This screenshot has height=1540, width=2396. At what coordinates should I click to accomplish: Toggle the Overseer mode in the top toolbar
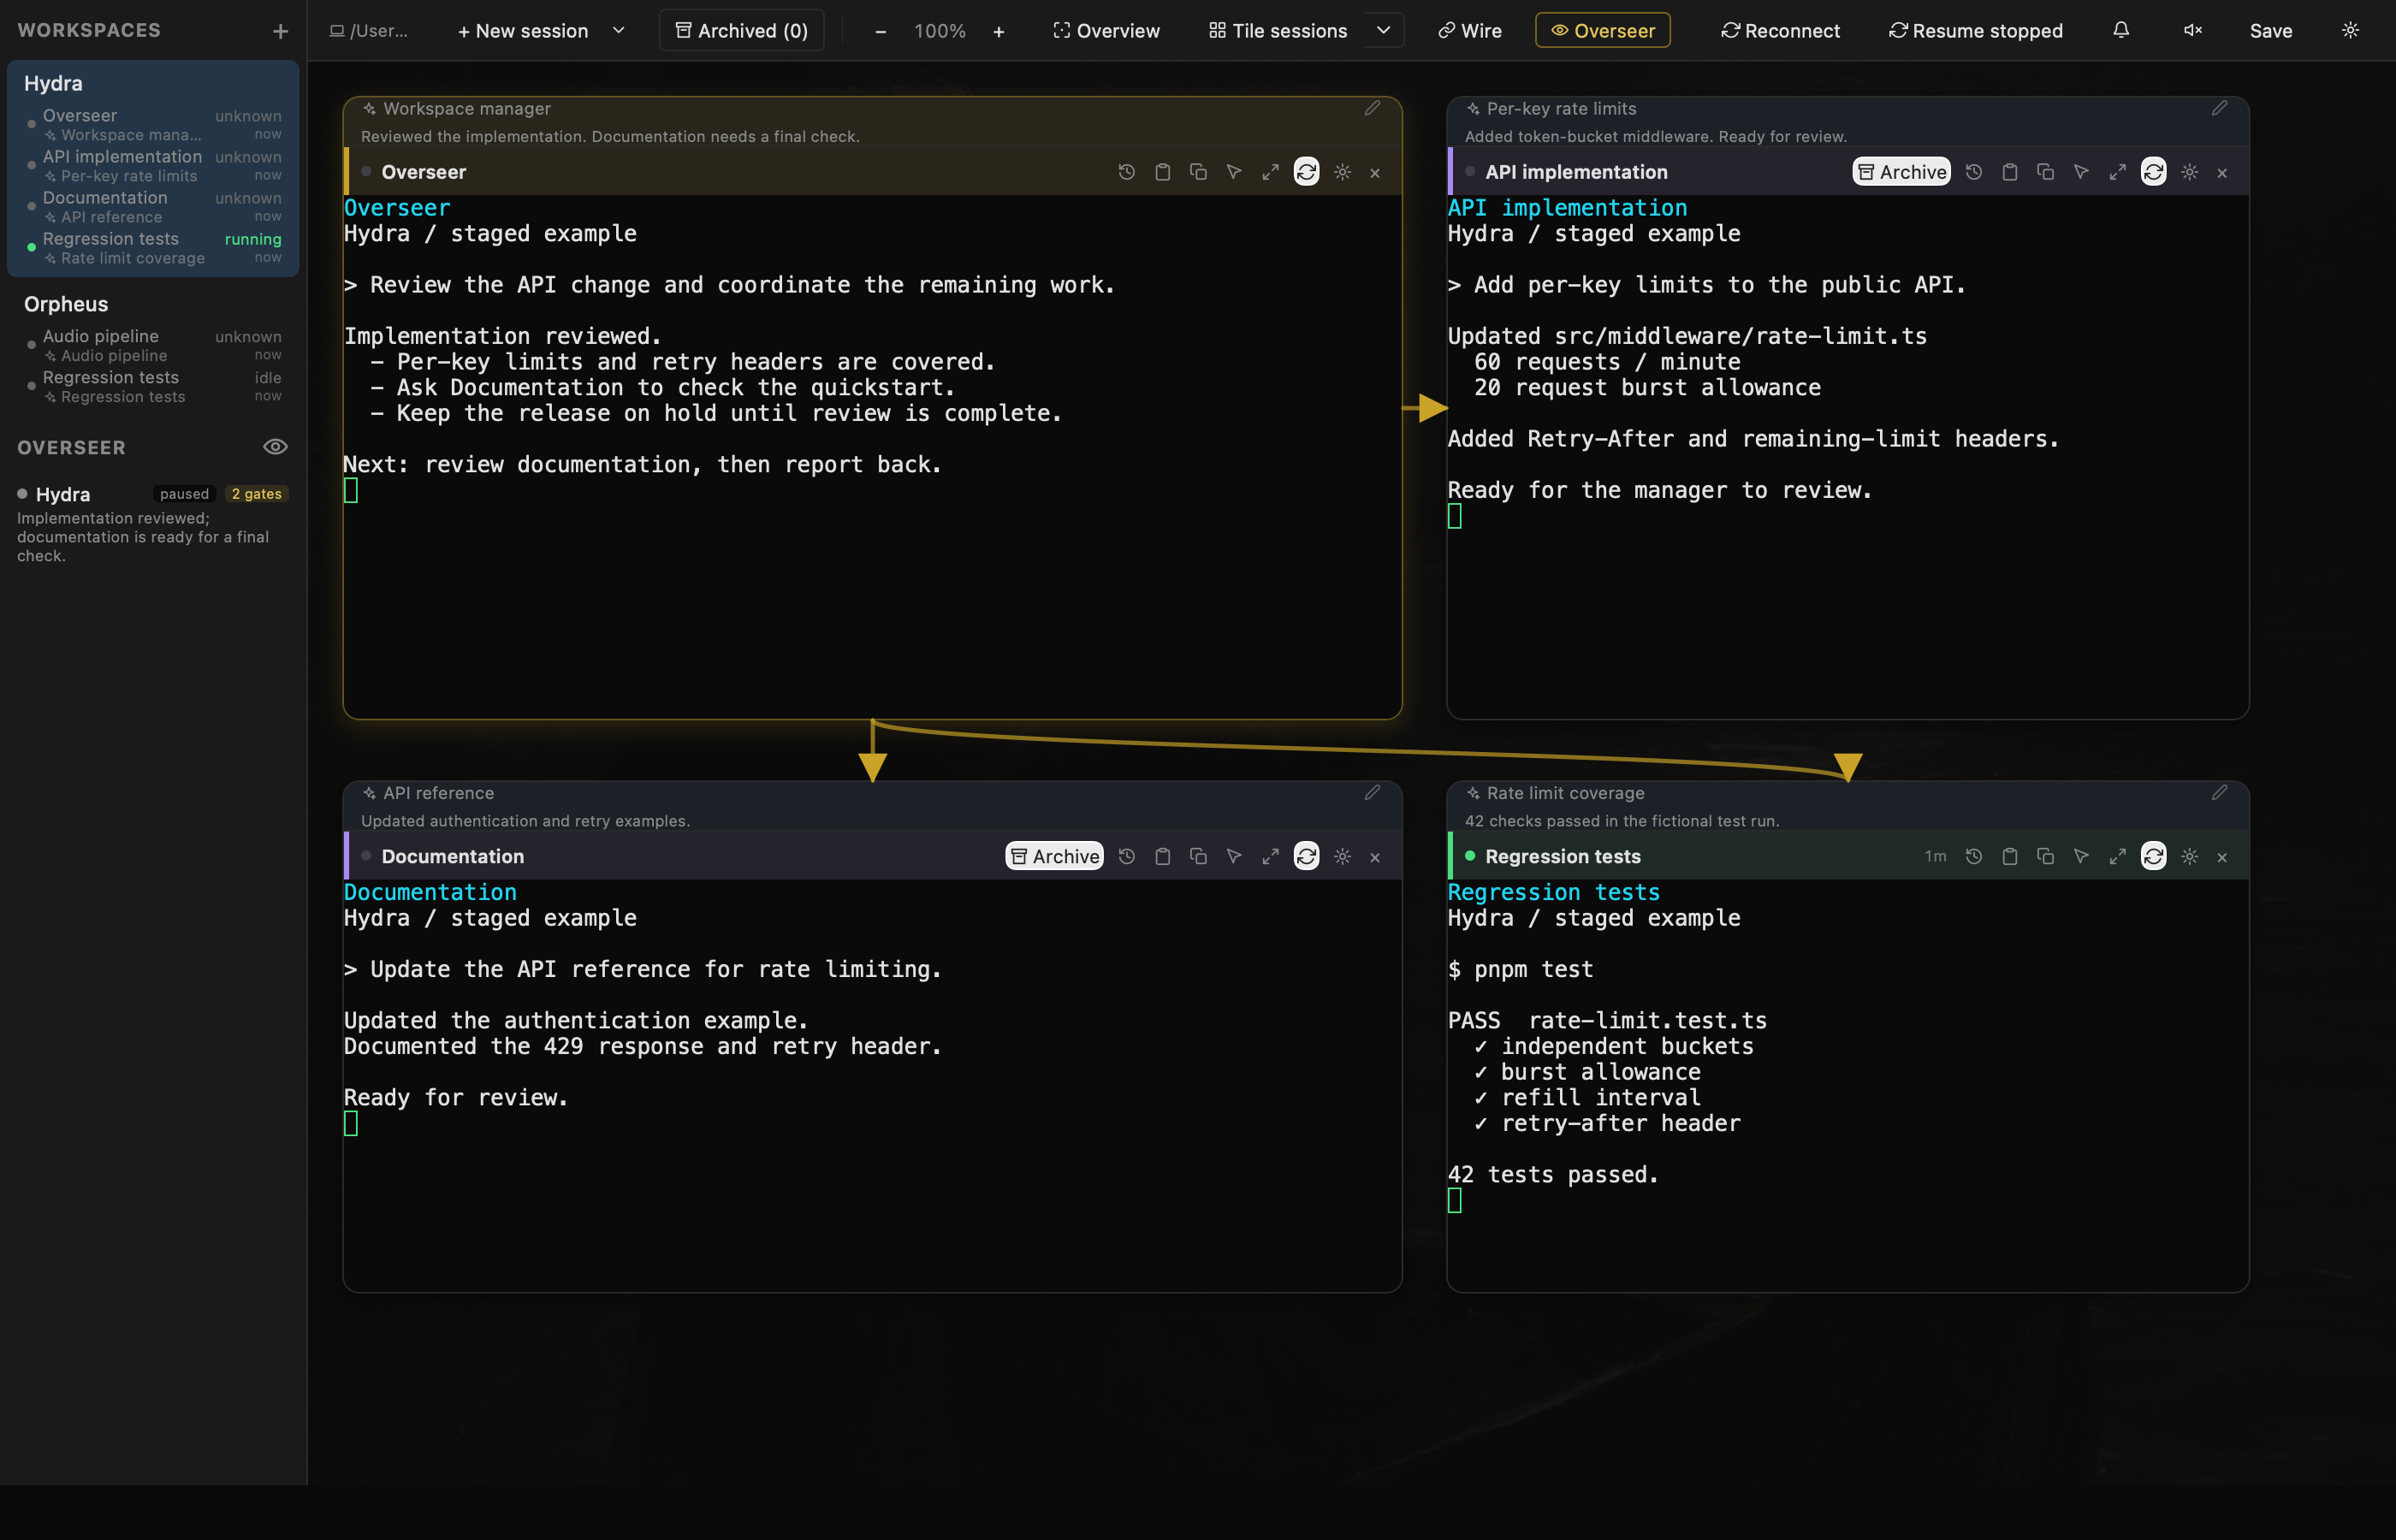pyautogui.click(x=1602, y=30)
